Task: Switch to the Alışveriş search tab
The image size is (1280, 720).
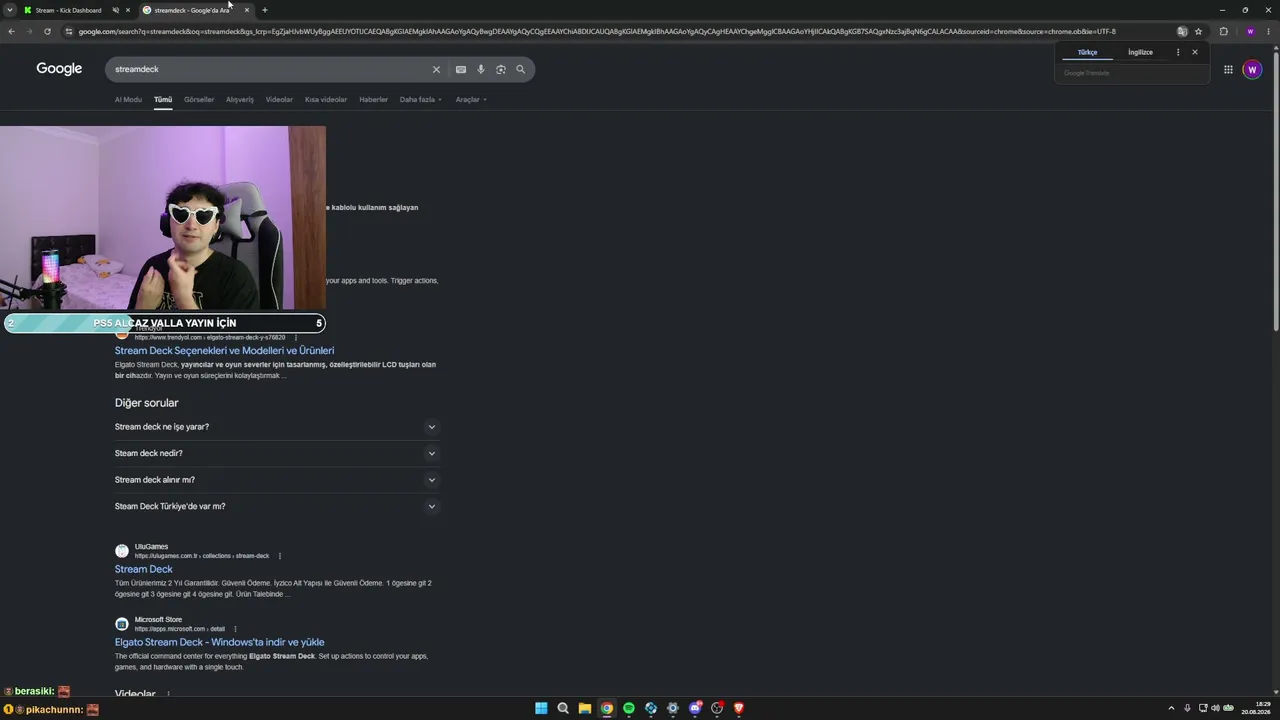Action: pos(240,99)
